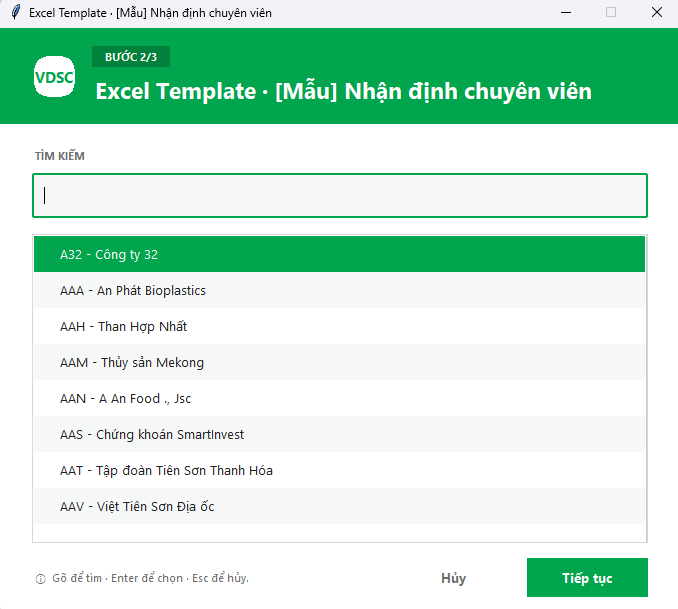Click the BƯỚC 2/3 step badge
The height and width of the screenshot is (609, 678).
[x=131, y=57]
